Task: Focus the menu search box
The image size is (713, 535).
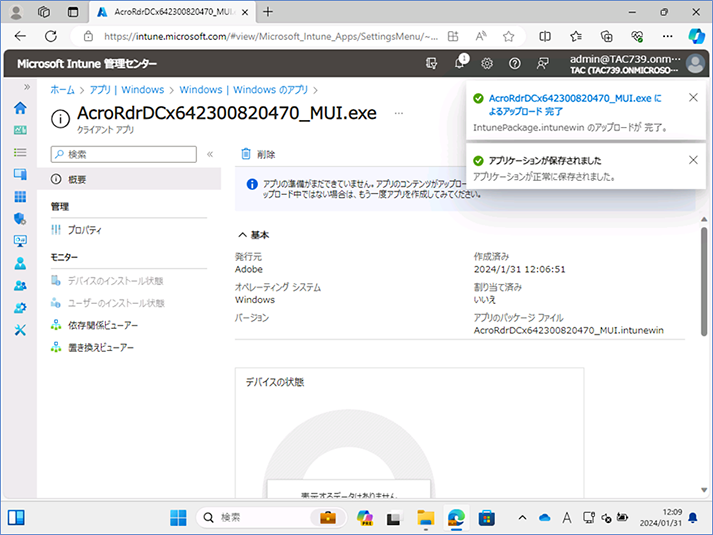Action: click(x=124, y=155)
